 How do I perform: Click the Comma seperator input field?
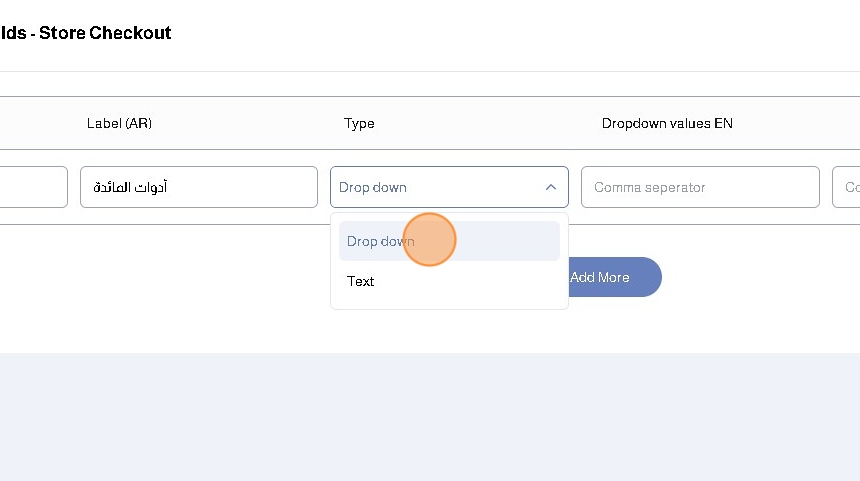[699, 187]
